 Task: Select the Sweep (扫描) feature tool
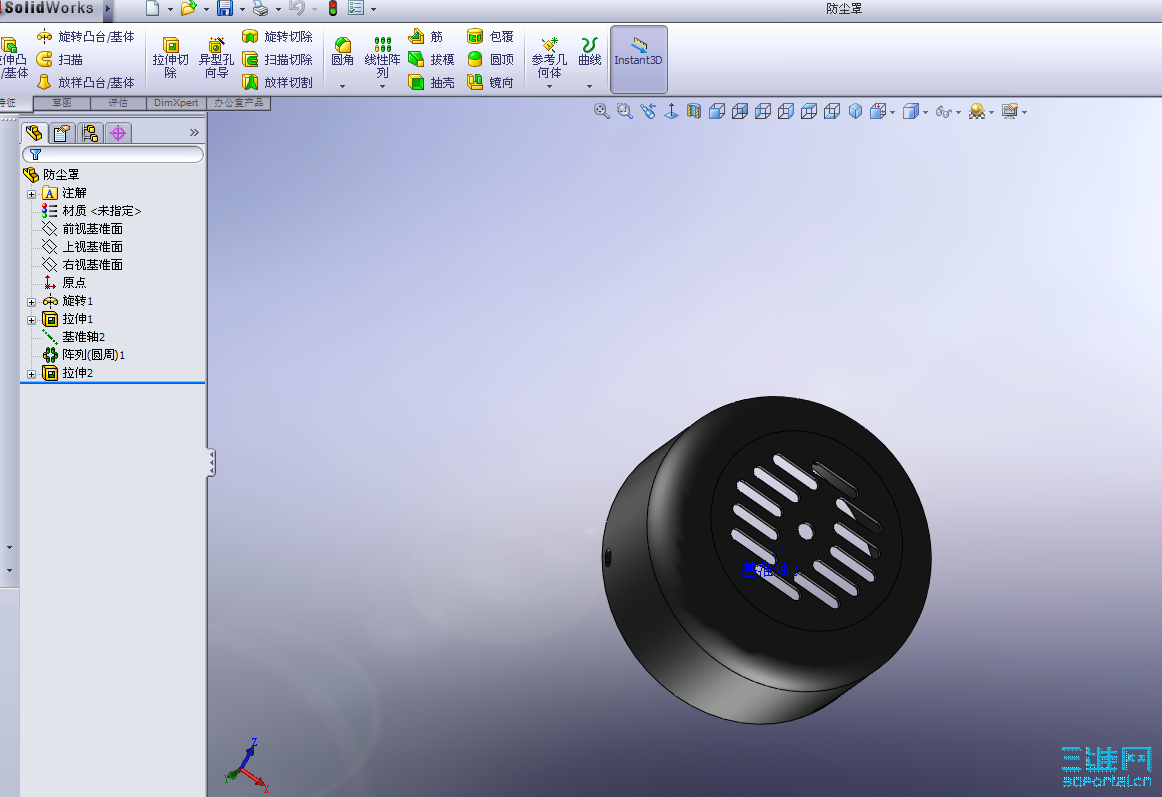[60, 59]
